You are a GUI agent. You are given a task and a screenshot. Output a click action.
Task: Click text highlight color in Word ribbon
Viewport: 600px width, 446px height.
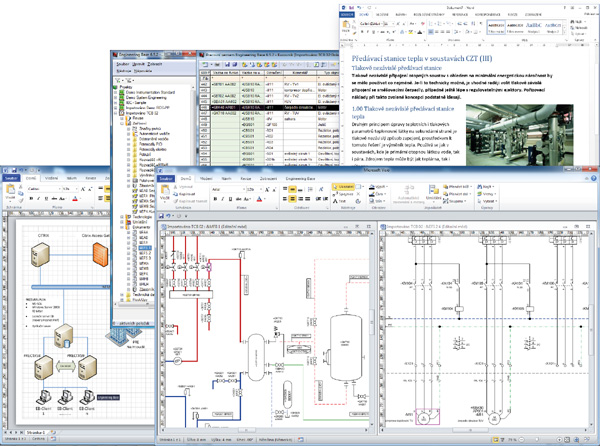(x=412, y=32)
